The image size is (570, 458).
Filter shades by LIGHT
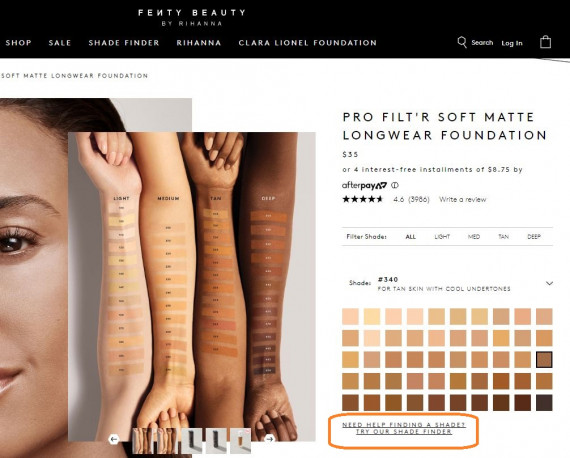(x=442, y=237)
